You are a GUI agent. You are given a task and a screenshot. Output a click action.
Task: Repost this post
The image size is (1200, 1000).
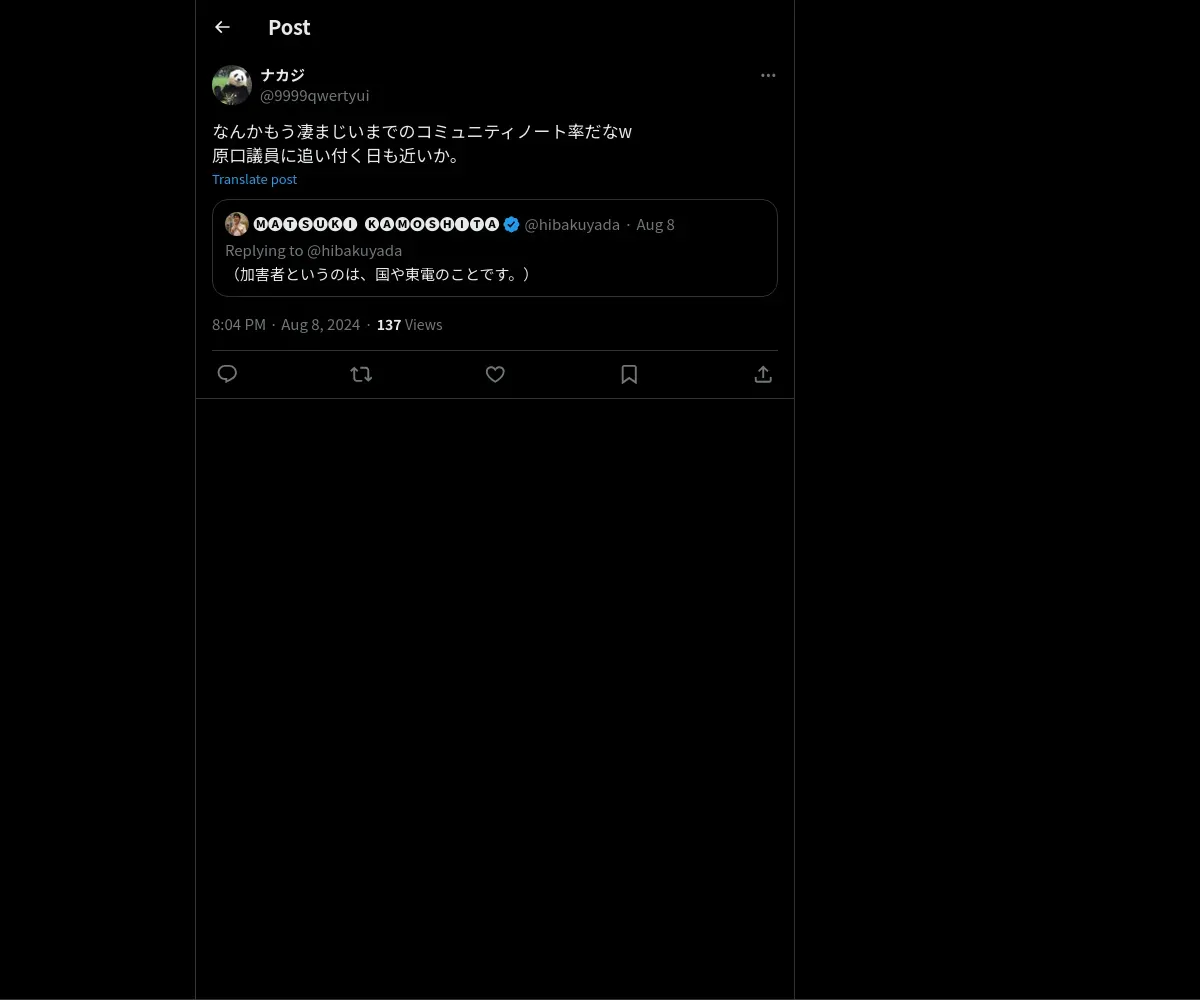click(x=361, y=374)
